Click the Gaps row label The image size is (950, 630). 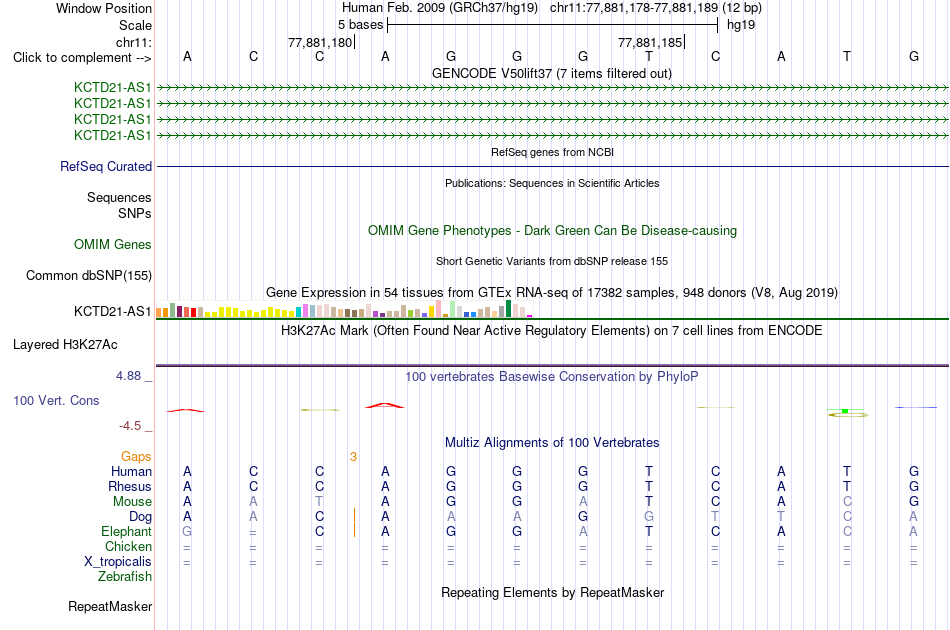point(136,457)
